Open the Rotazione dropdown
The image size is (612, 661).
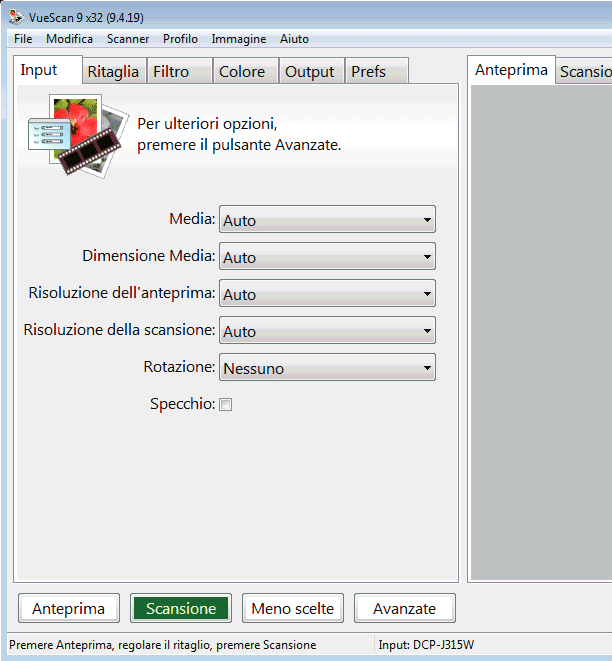tap(327, 368)
